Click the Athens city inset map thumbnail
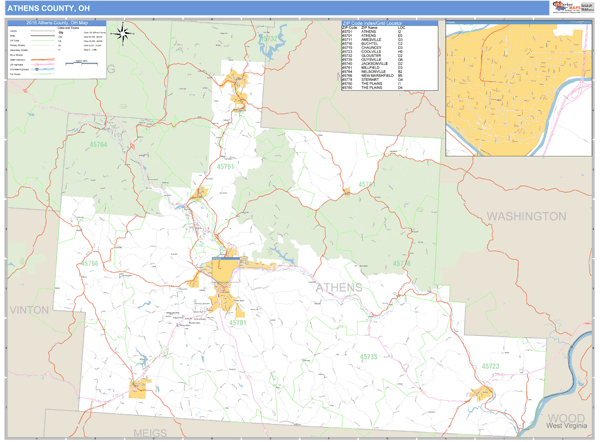This screenshot has height=442, width=600. click(518, 90)
